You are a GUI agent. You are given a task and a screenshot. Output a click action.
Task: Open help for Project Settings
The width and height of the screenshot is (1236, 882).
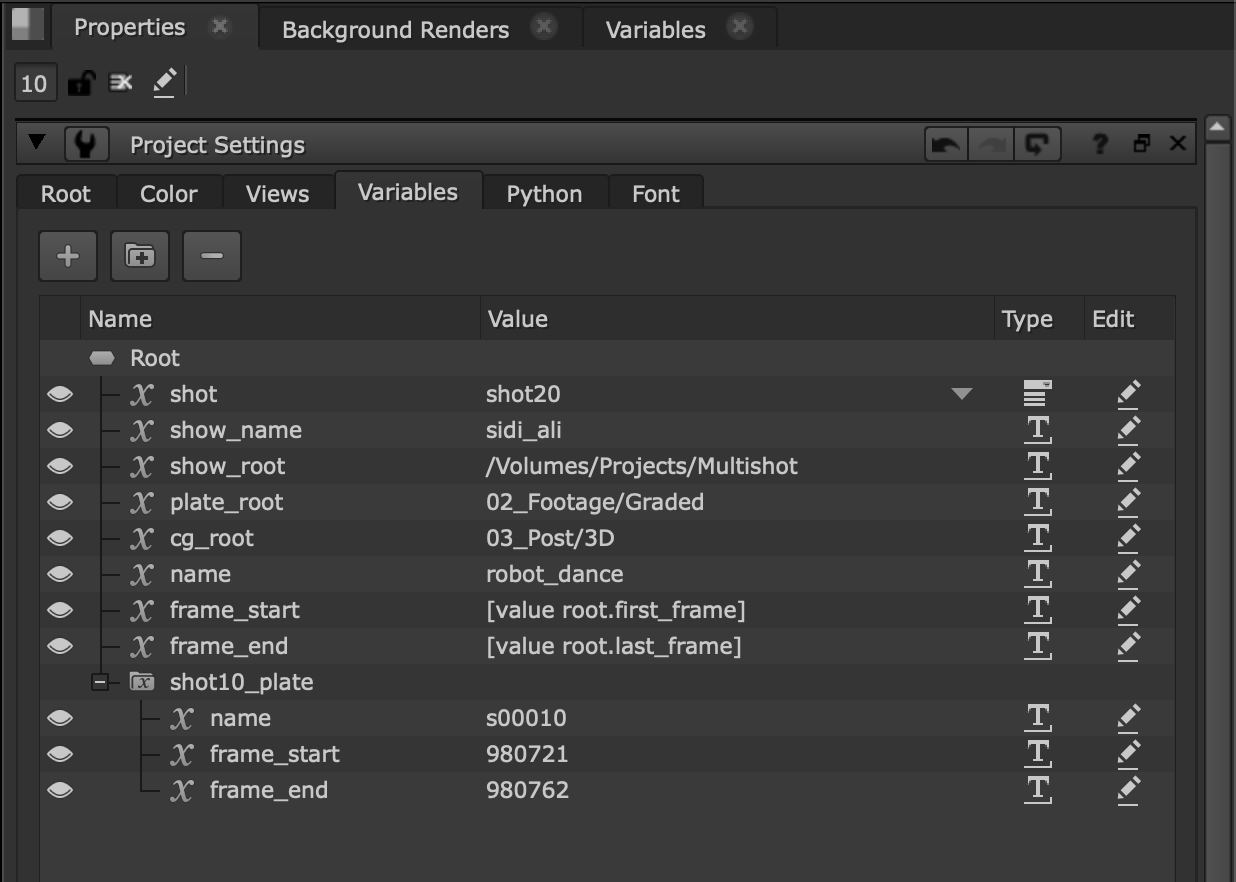[1099, 143]
